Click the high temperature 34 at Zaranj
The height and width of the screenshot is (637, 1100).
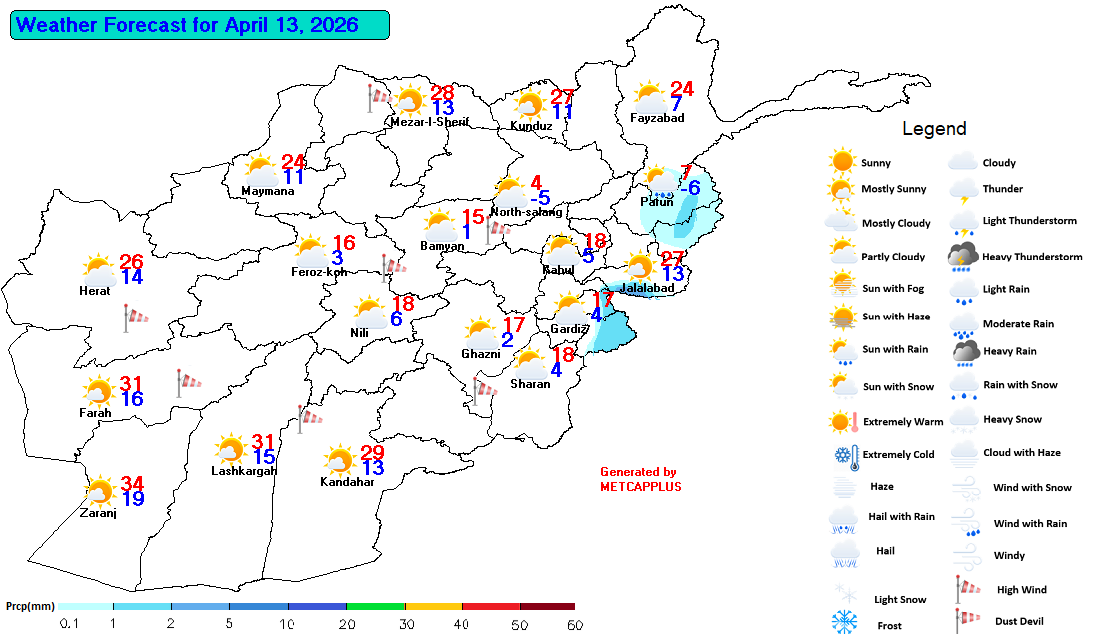132,484
